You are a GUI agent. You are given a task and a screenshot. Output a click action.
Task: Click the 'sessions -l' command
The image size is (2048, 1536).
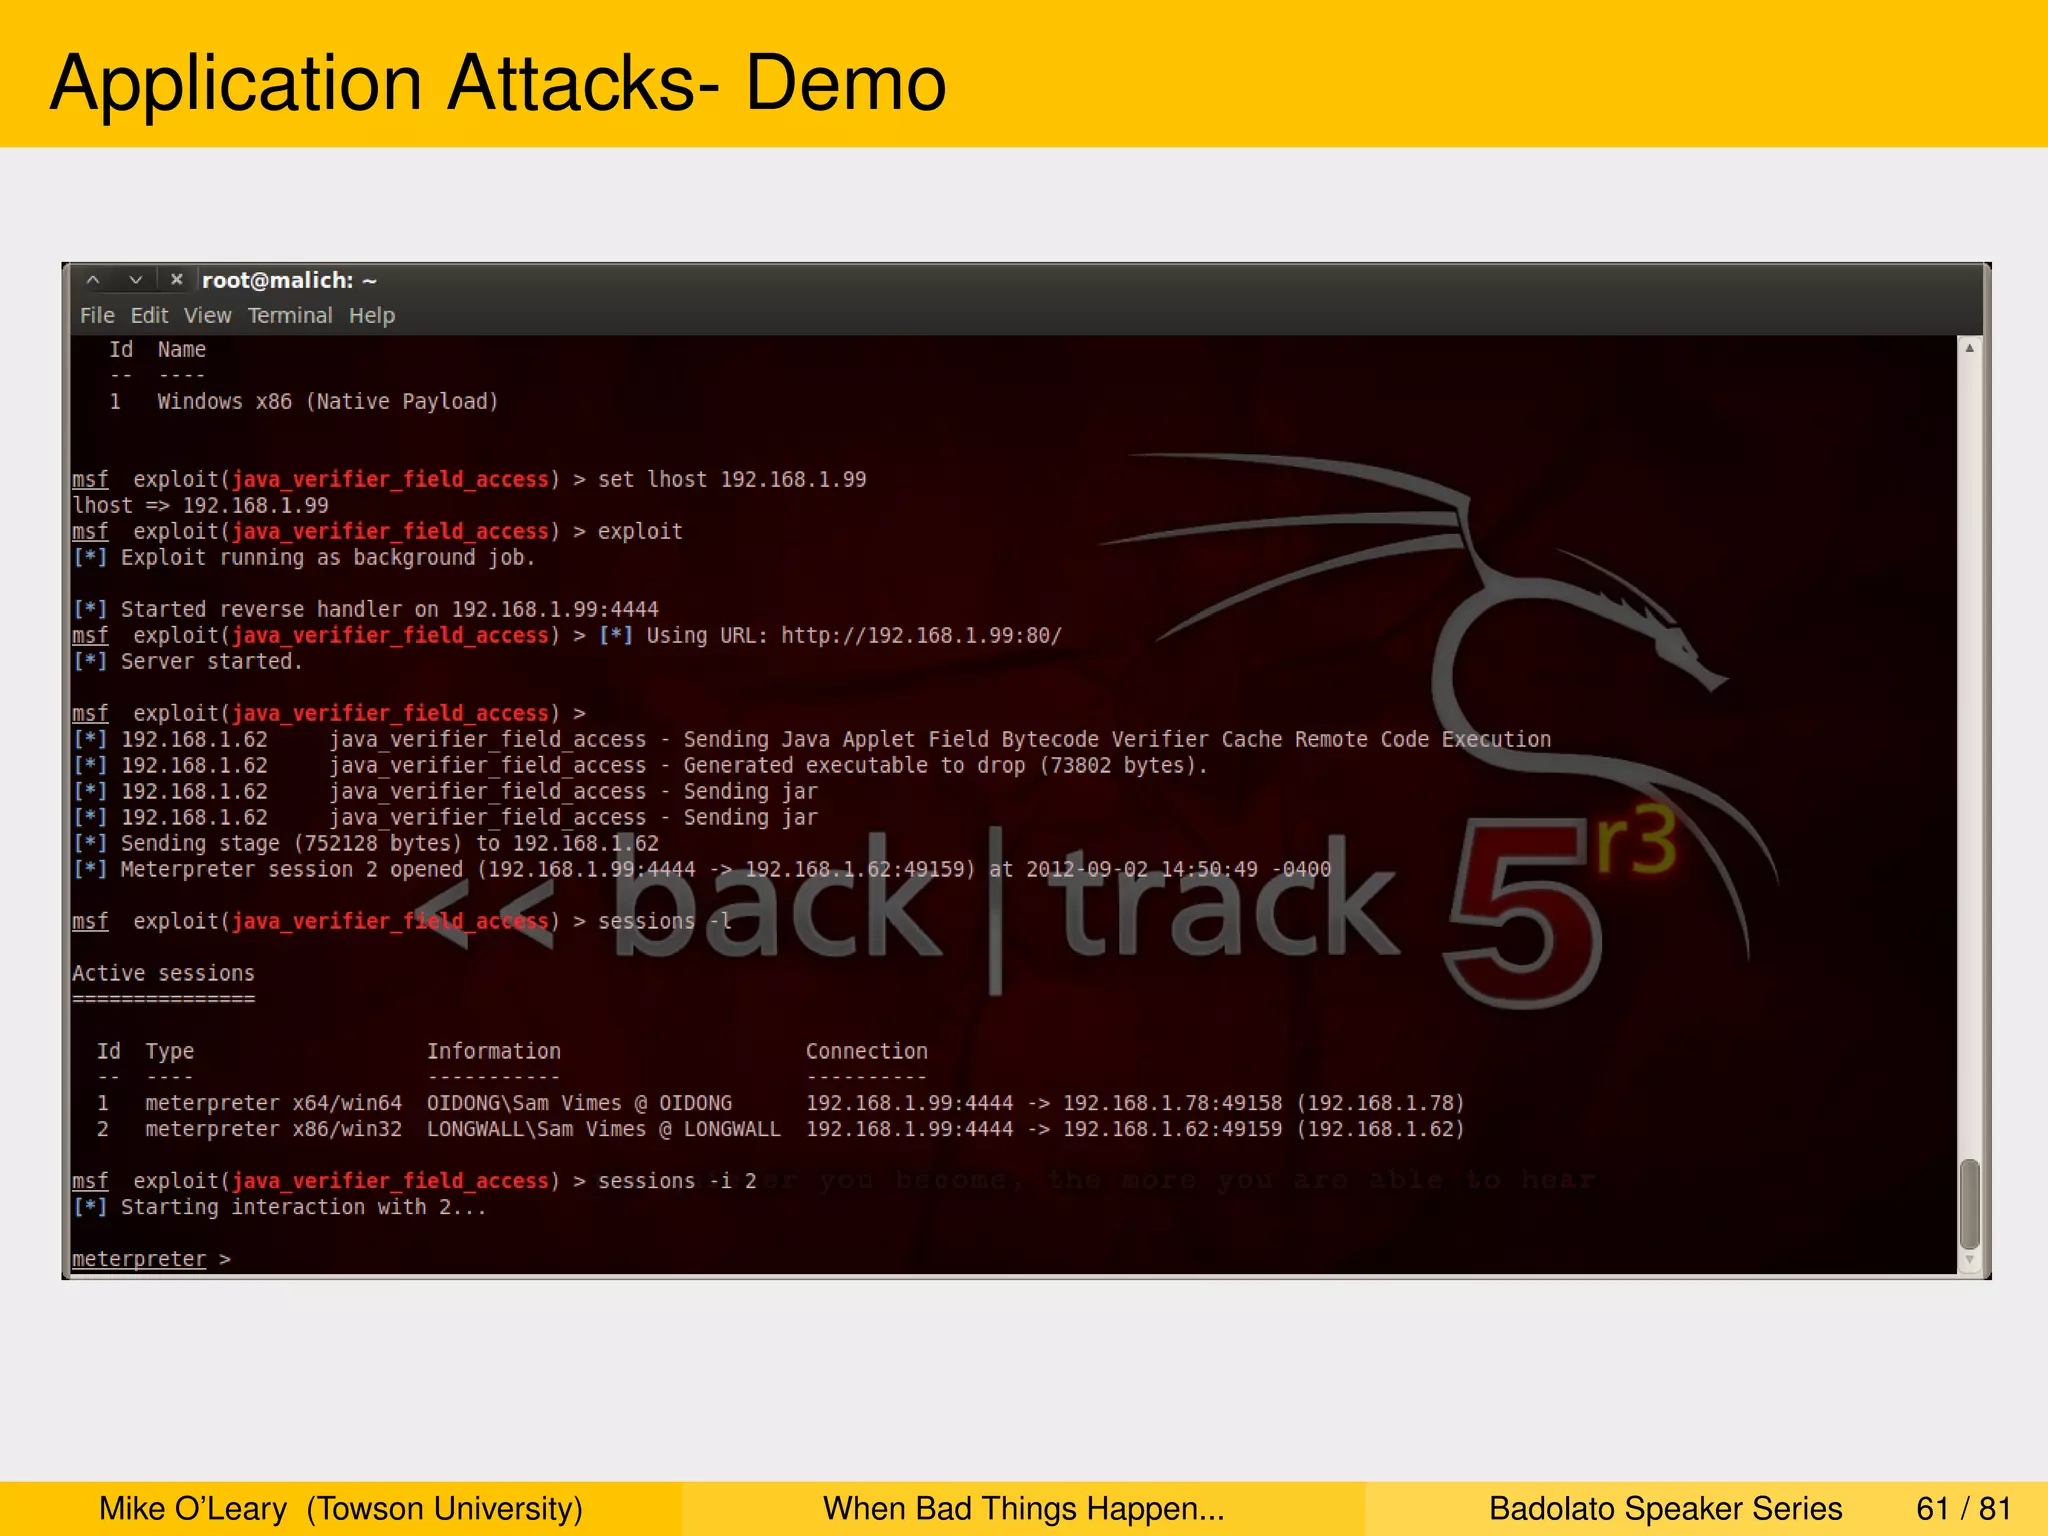tap(665, 921)
